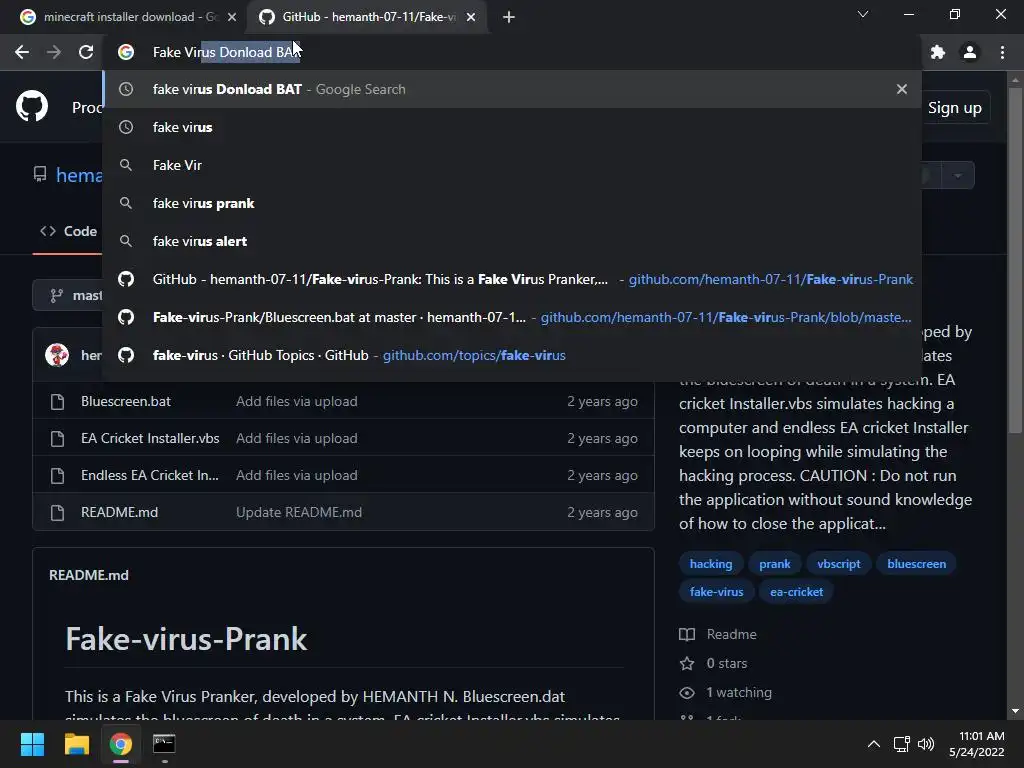Click the 0 stars link
This screenshot has height=768, width=1024.
click(713, 664)
